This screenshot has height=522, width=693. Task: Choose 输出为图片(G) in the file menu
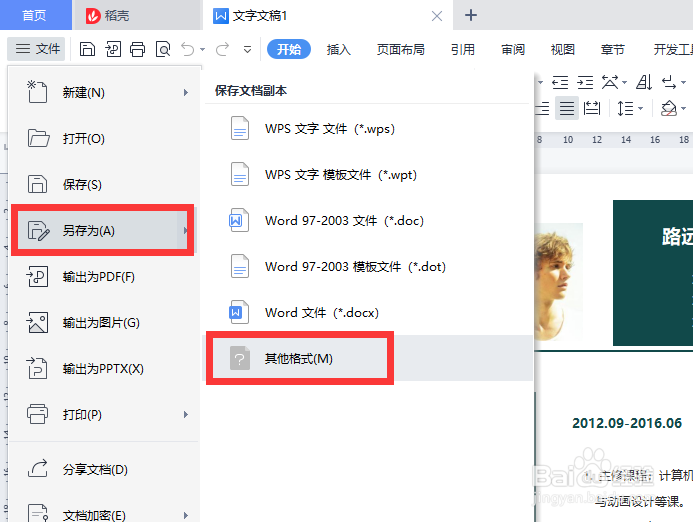(x=104, y=323)
